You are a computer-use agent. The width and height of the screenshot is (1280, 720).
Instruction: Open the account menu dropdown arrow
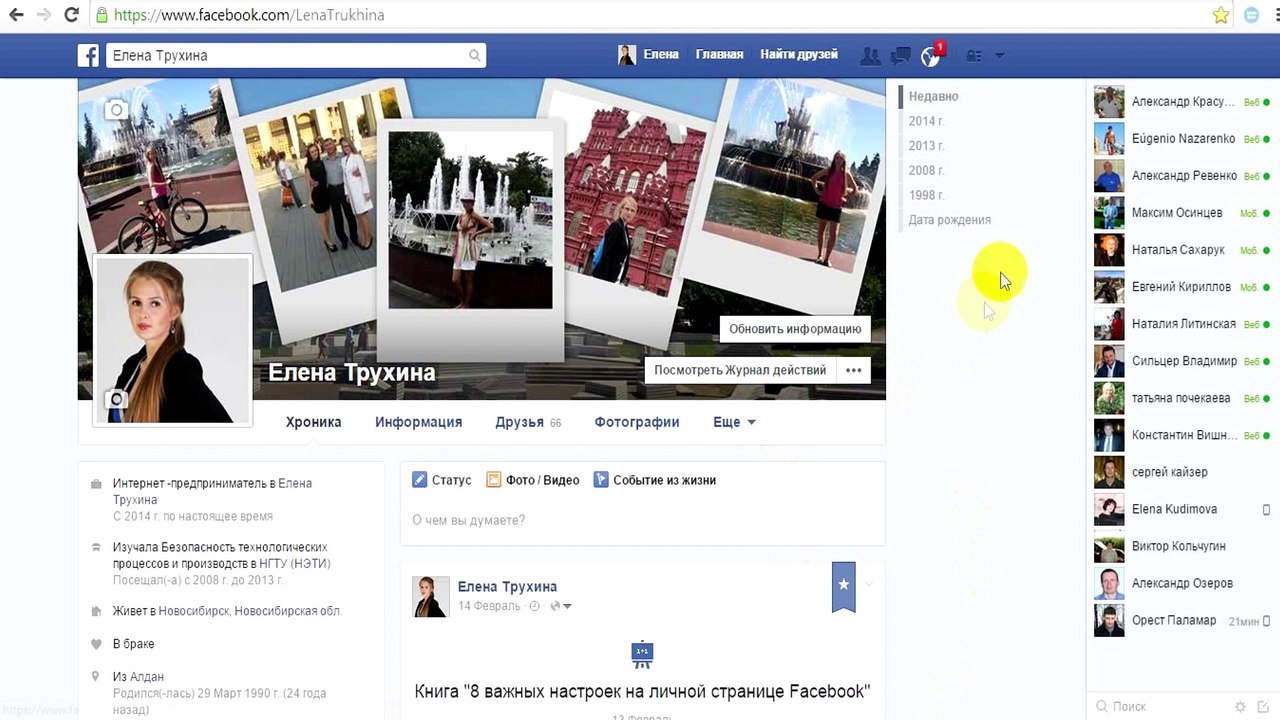click(x=999, y=56)
